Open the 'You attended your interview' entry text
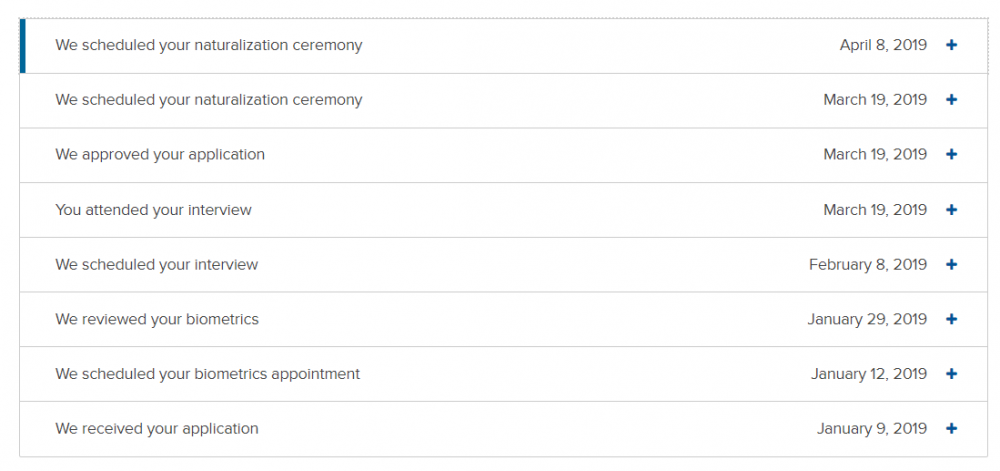This screenshot has height=471, width=1000. 153,210
